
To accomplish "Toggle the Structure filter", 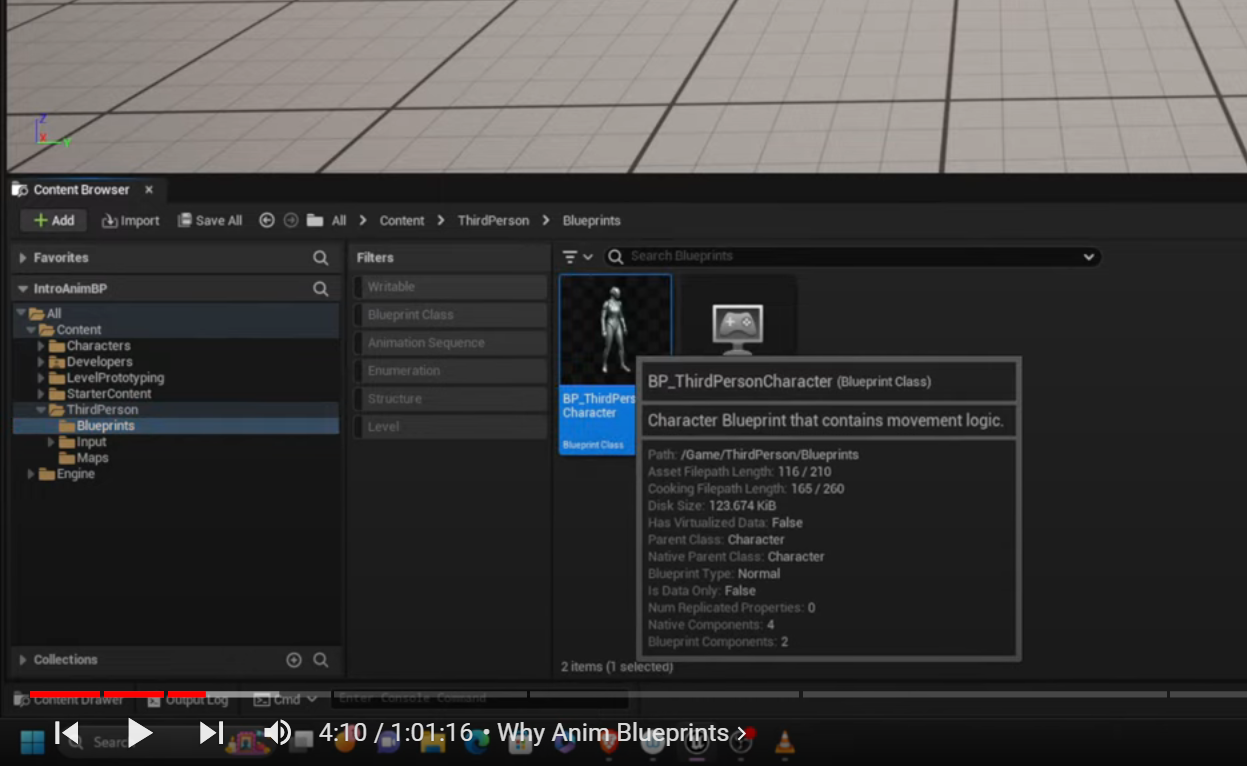I will (x=450, y=399).
